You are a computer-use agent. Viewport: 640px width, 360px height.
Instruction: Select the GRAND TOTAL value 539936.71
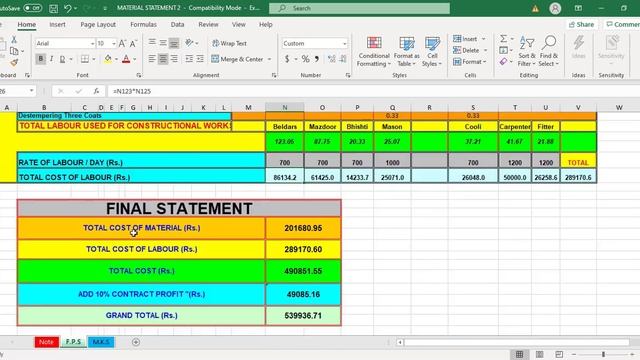click(303, 316)
